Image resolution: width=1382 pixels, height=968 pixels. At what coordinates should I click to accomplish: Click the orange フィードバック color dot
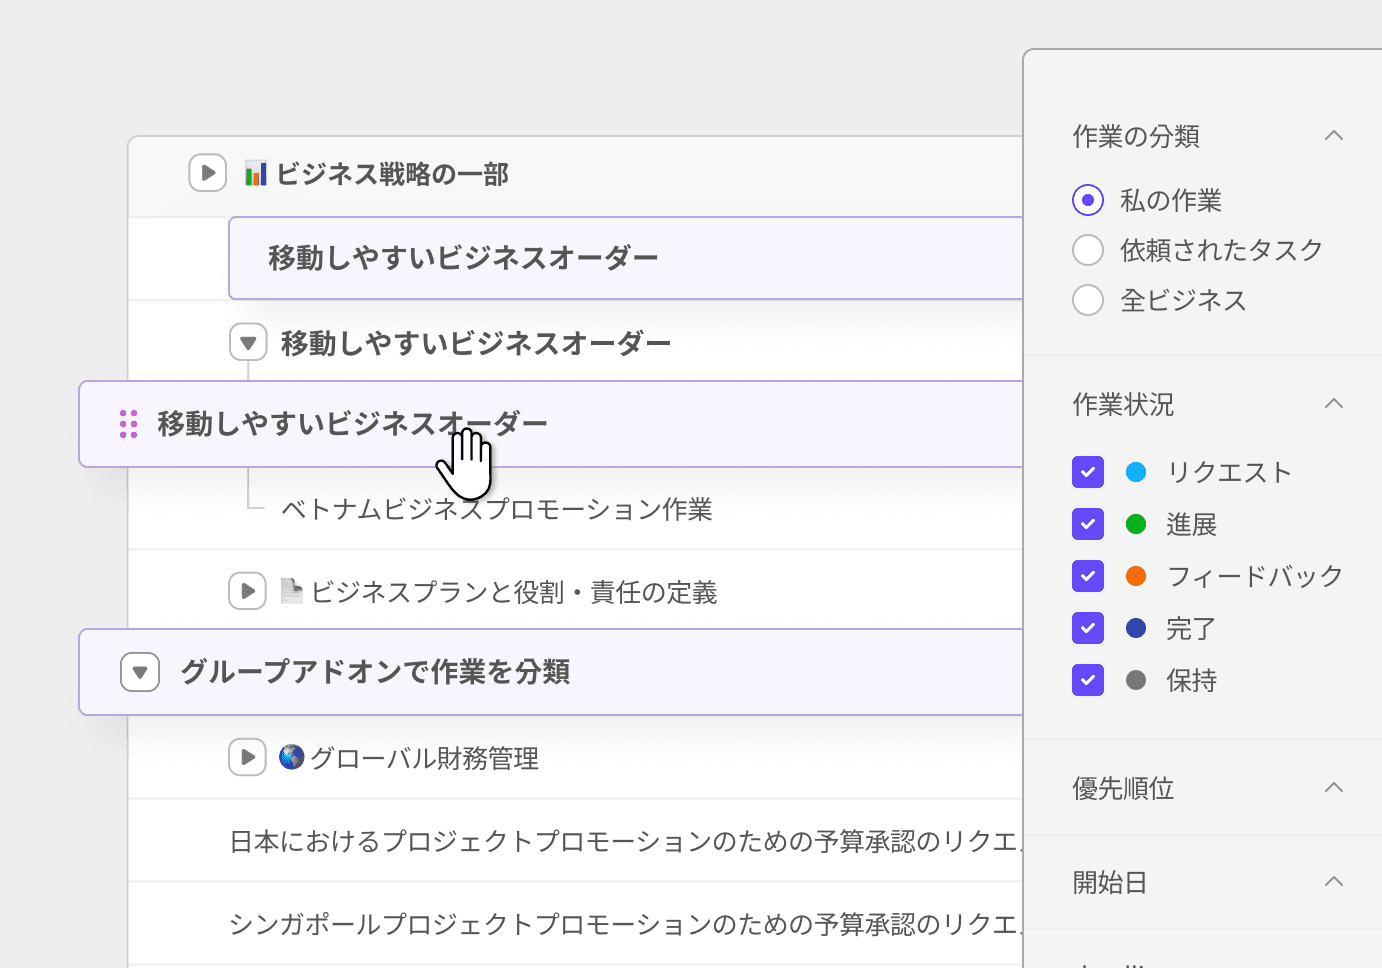pyautogui.click(x=1136, y=576)
